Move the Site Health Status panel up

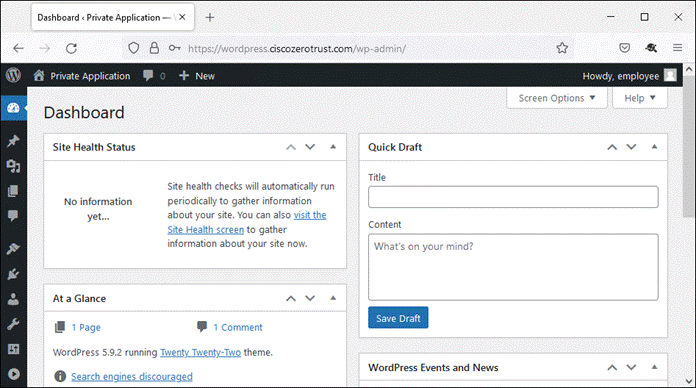coord(291,147)
